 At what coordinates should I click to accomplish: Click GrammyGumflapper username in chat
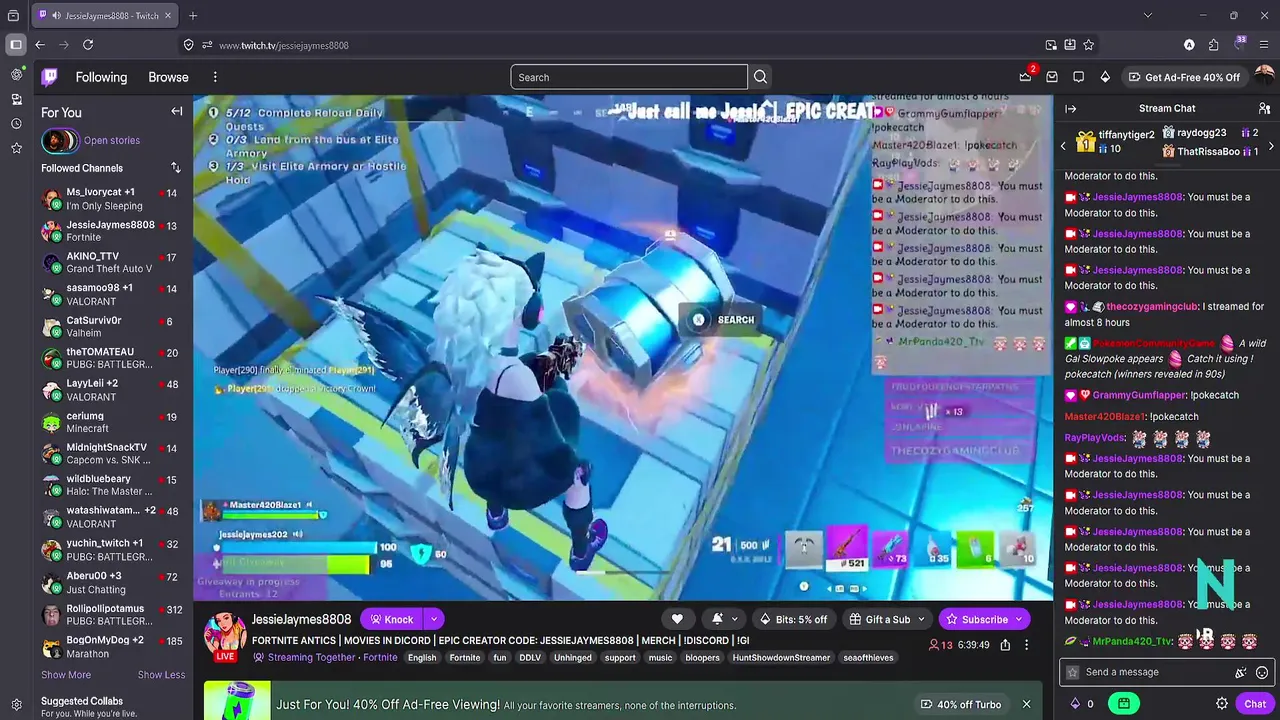[x=1139, y=395]
